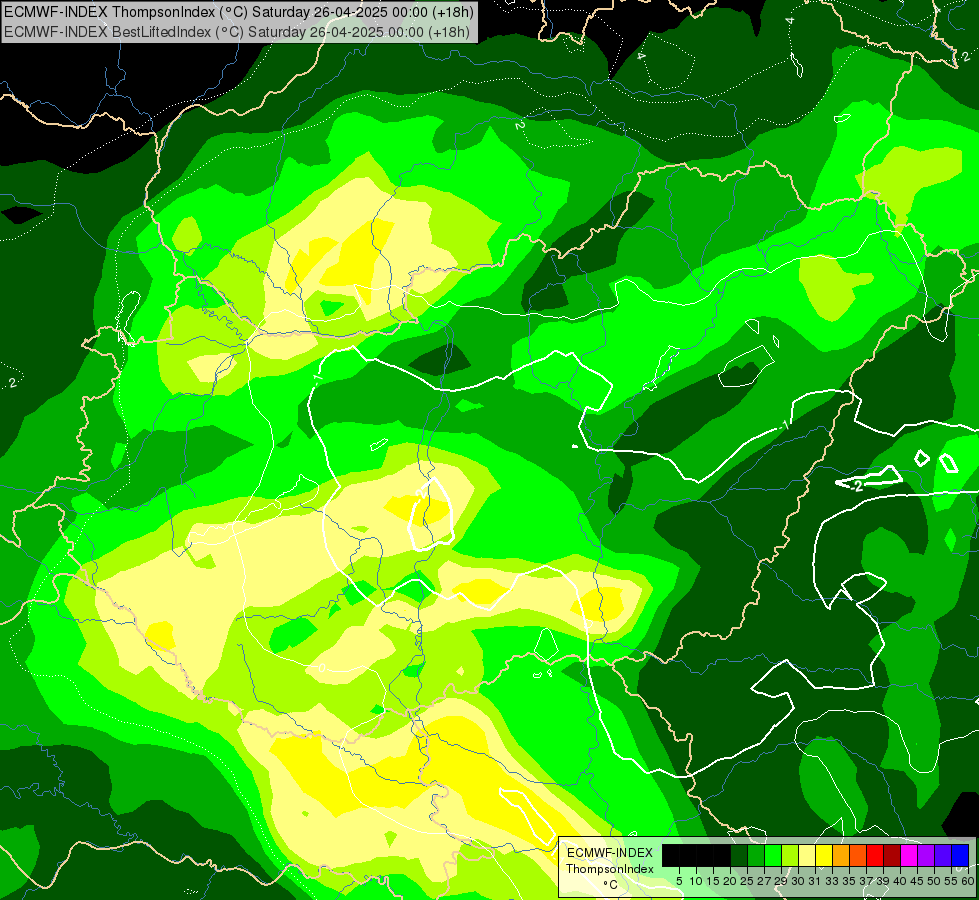Click the ThompsonIndex title line in header
Viewport: 979px width, 900px height.
pyautogui.click(x=239, y=12)
